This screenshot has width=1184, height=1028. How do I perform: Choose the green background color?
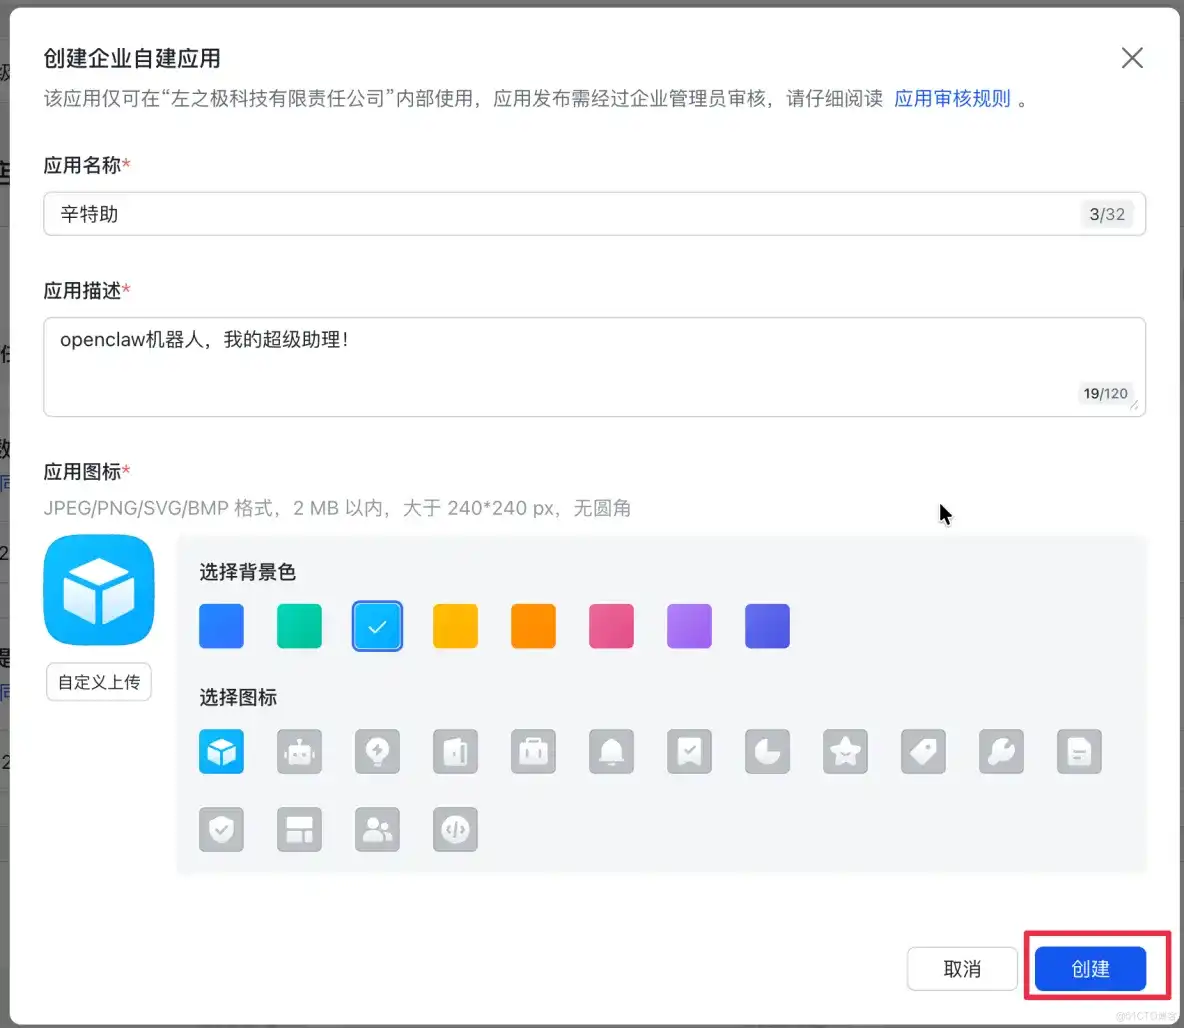point(299,626)
